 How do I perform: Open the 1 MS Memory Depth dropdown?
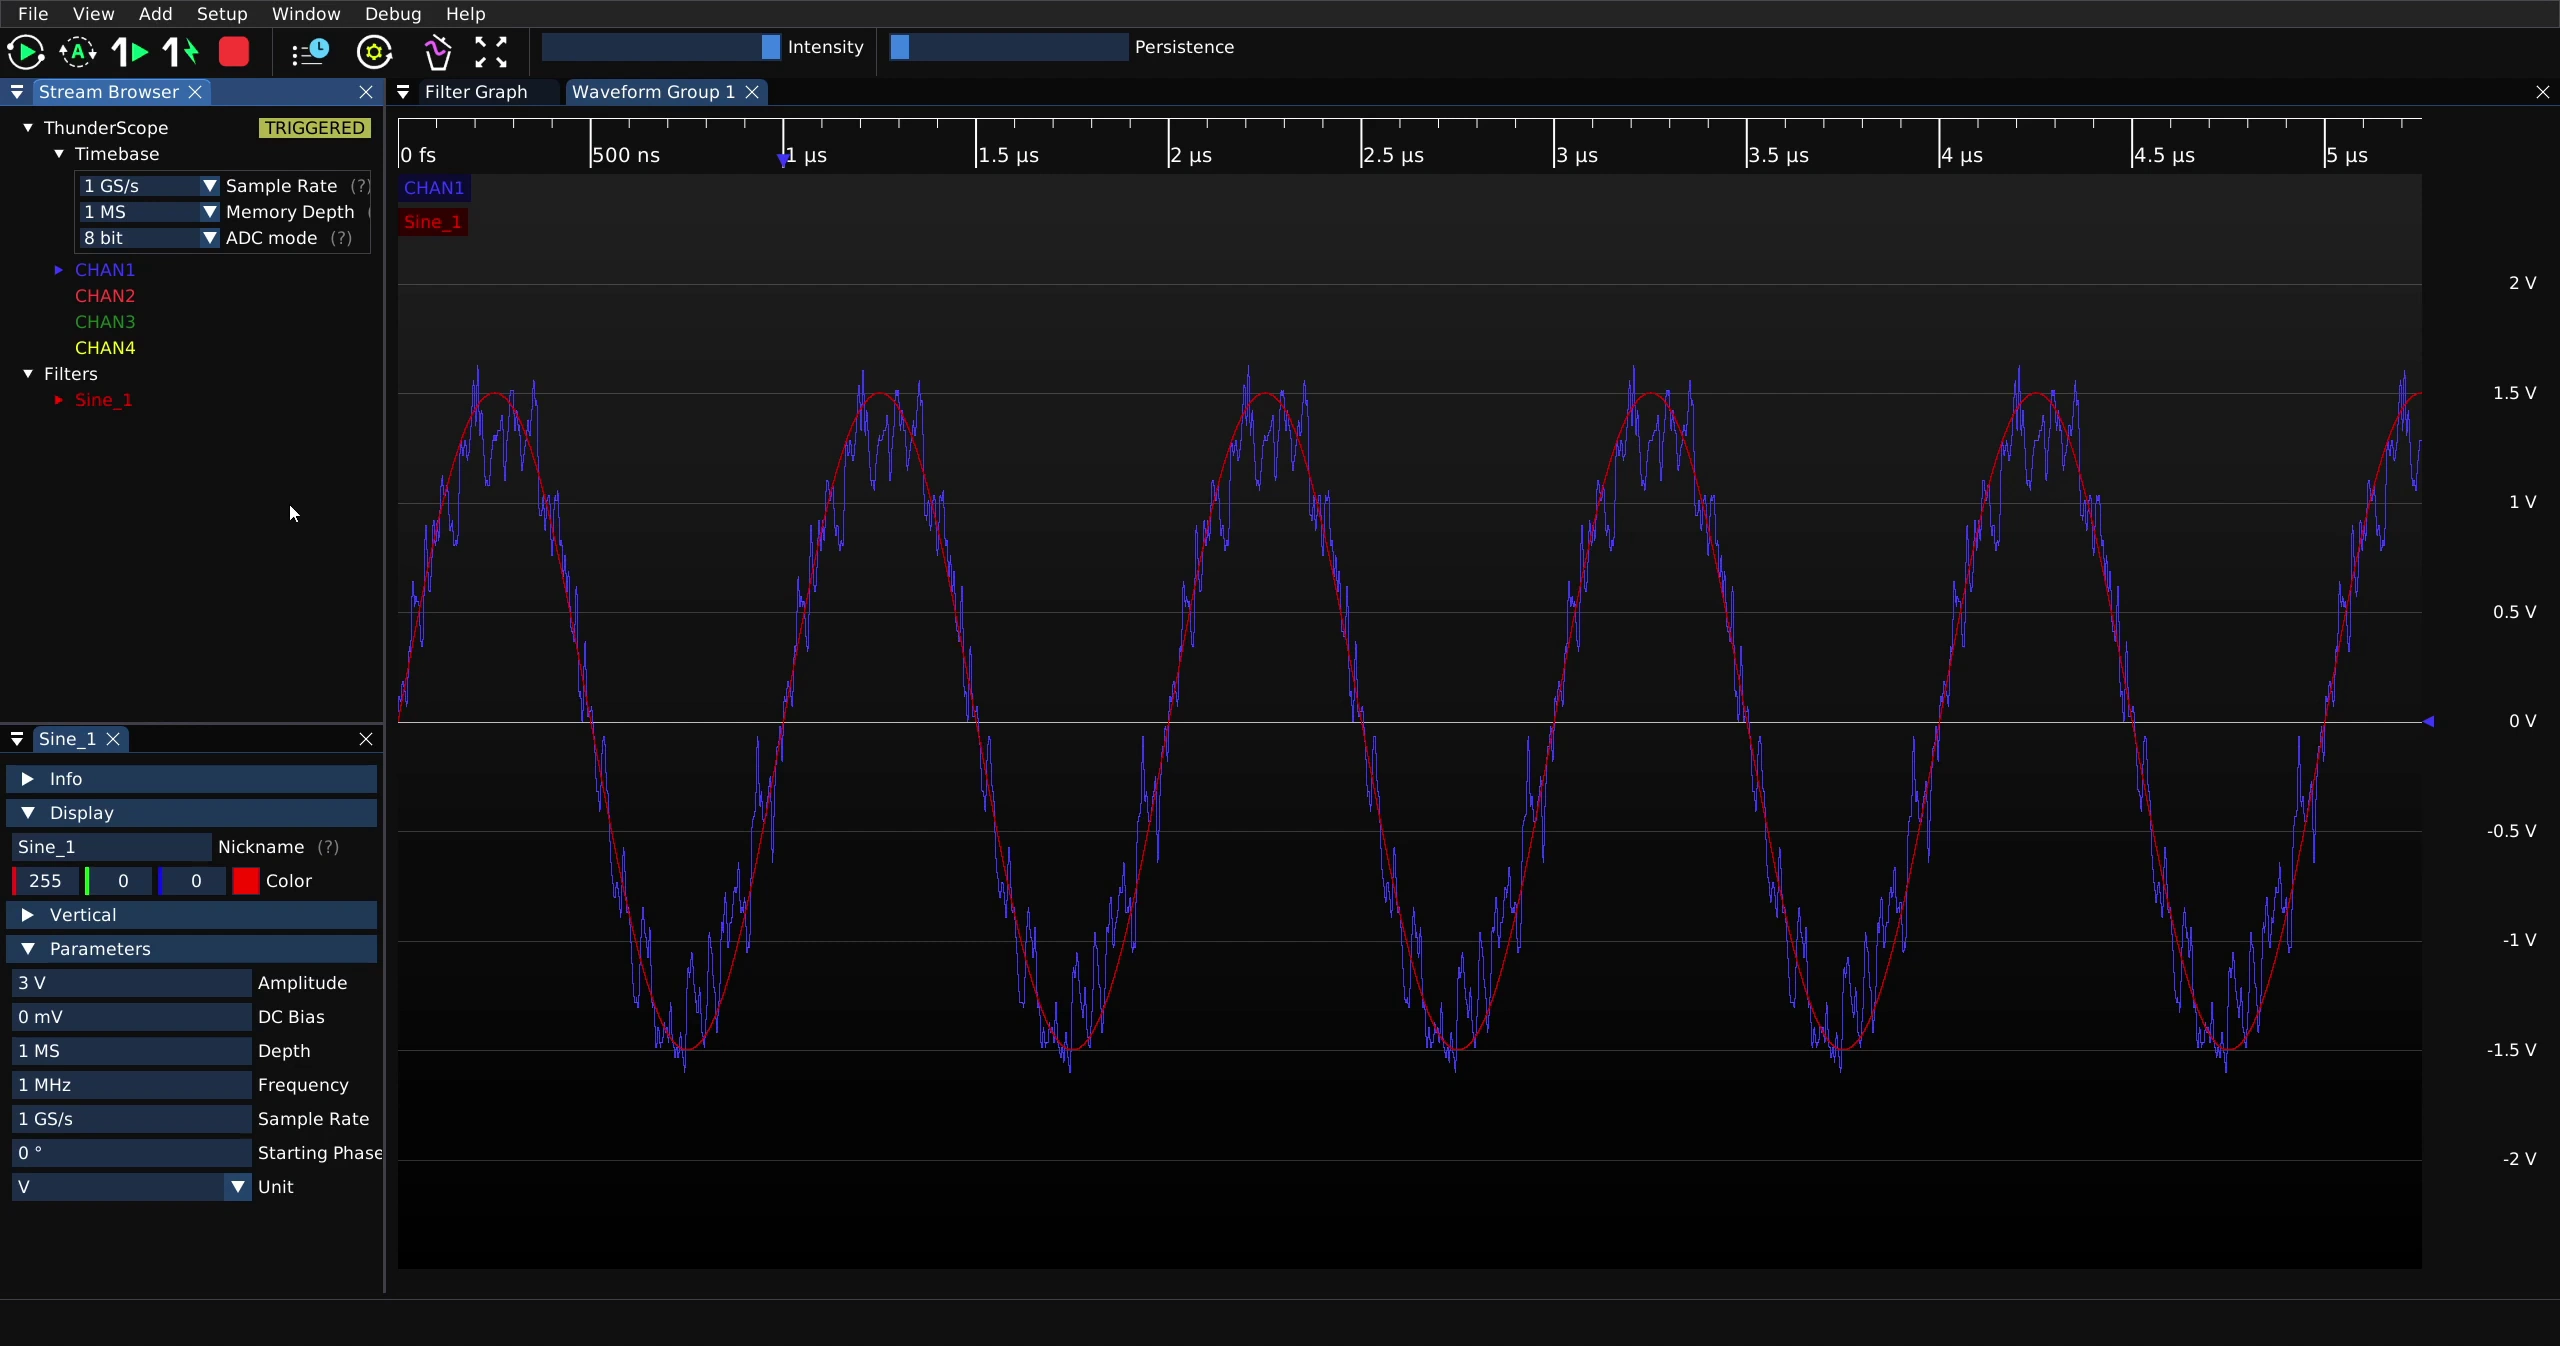(x=148, y=212)
